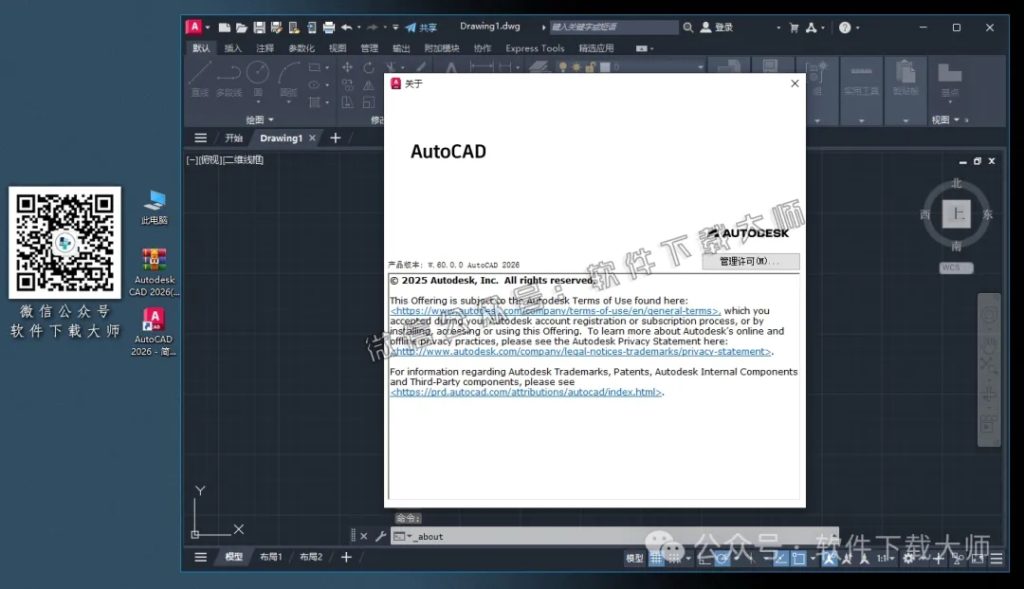Image resolution: width=1024 pixels, height=589 pixels.
Task: Click the Plot icon in Quick Access toolbar
Action: coord(329,26)
